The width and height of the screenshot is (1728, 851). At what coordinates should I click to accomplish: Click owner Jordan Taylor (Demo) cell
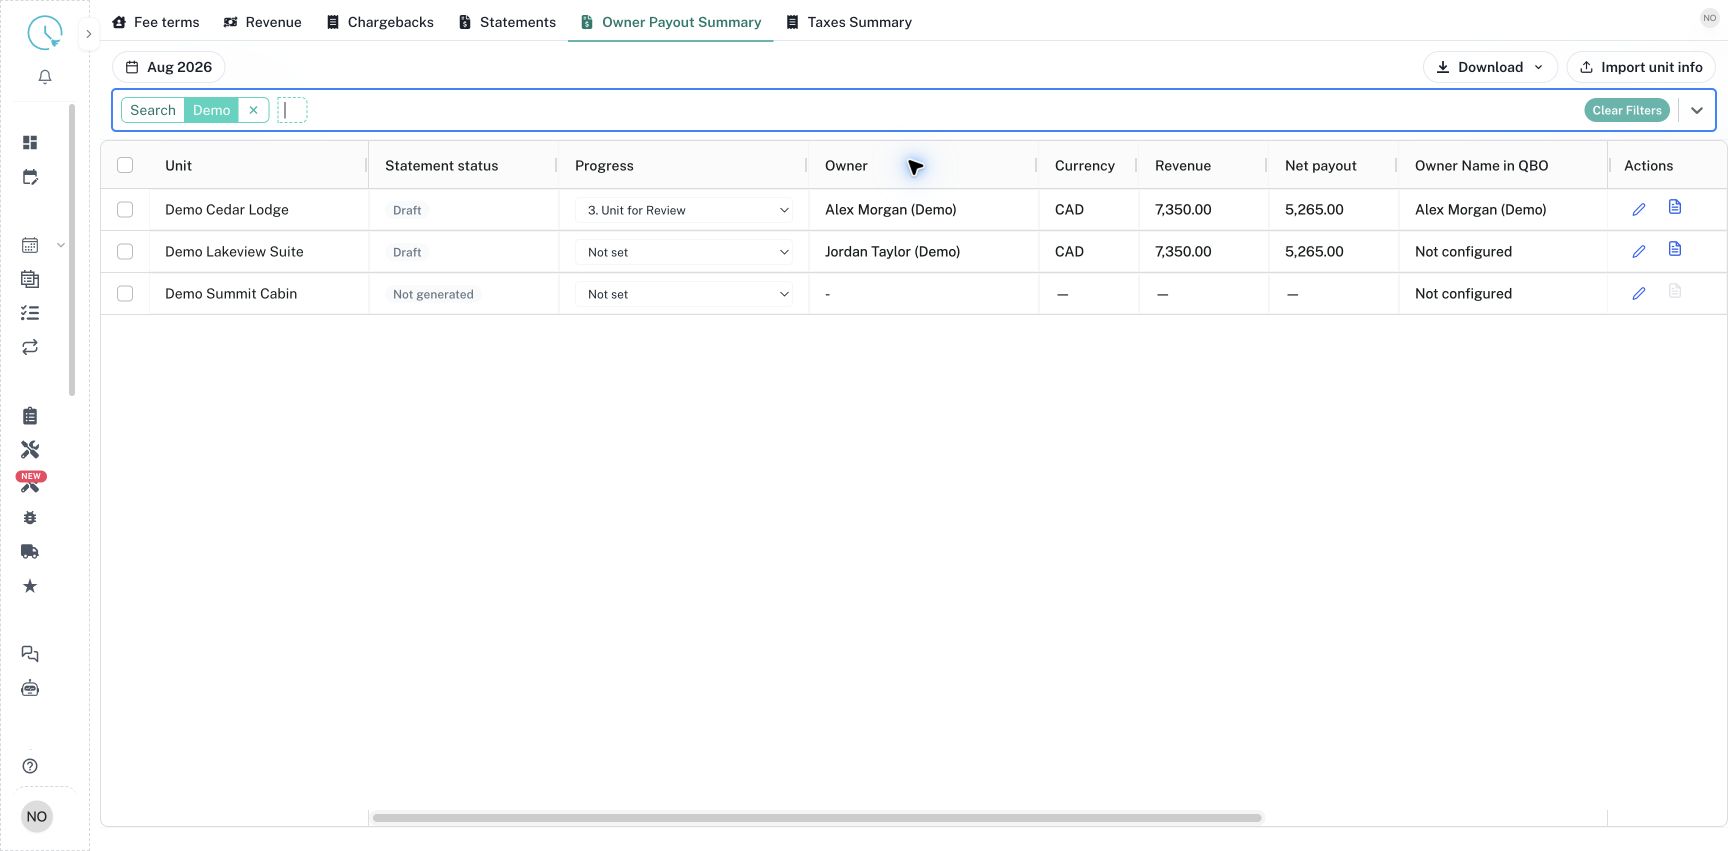[x=892, y=252]
